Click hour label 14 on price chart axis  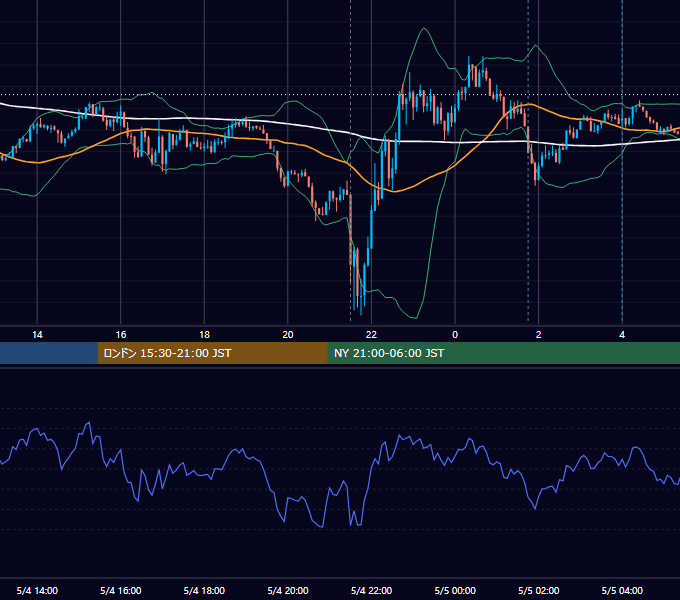(x=37, y=334)
